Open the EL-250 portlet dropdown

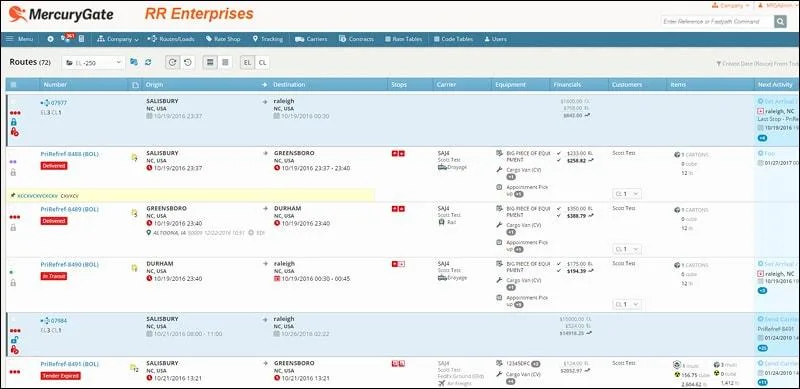93,63
